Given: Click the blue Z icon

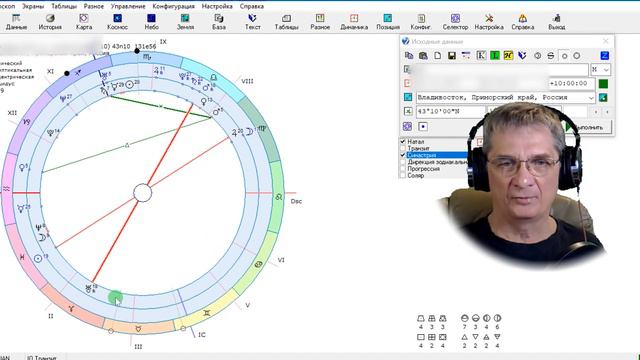Looking at the screenshot, I should point(605,56).
